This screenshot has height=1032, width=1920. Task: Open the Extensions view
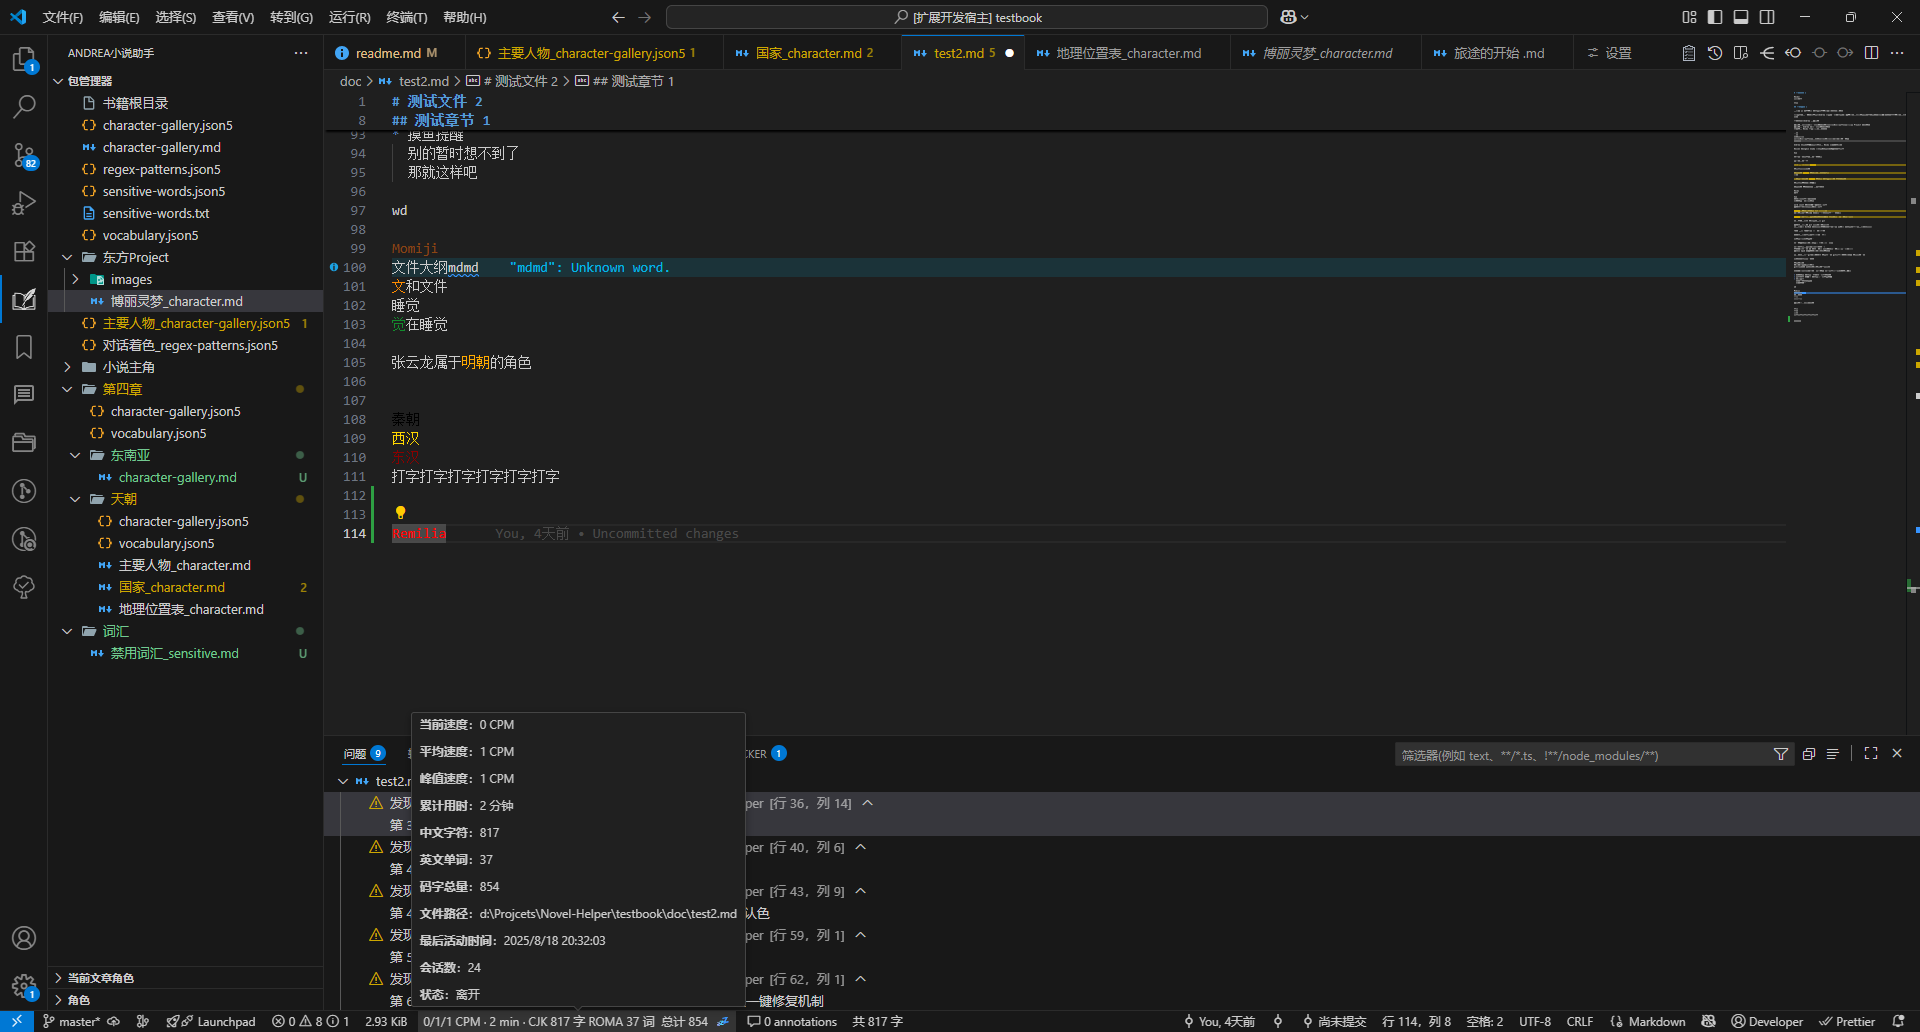point(24,251)
